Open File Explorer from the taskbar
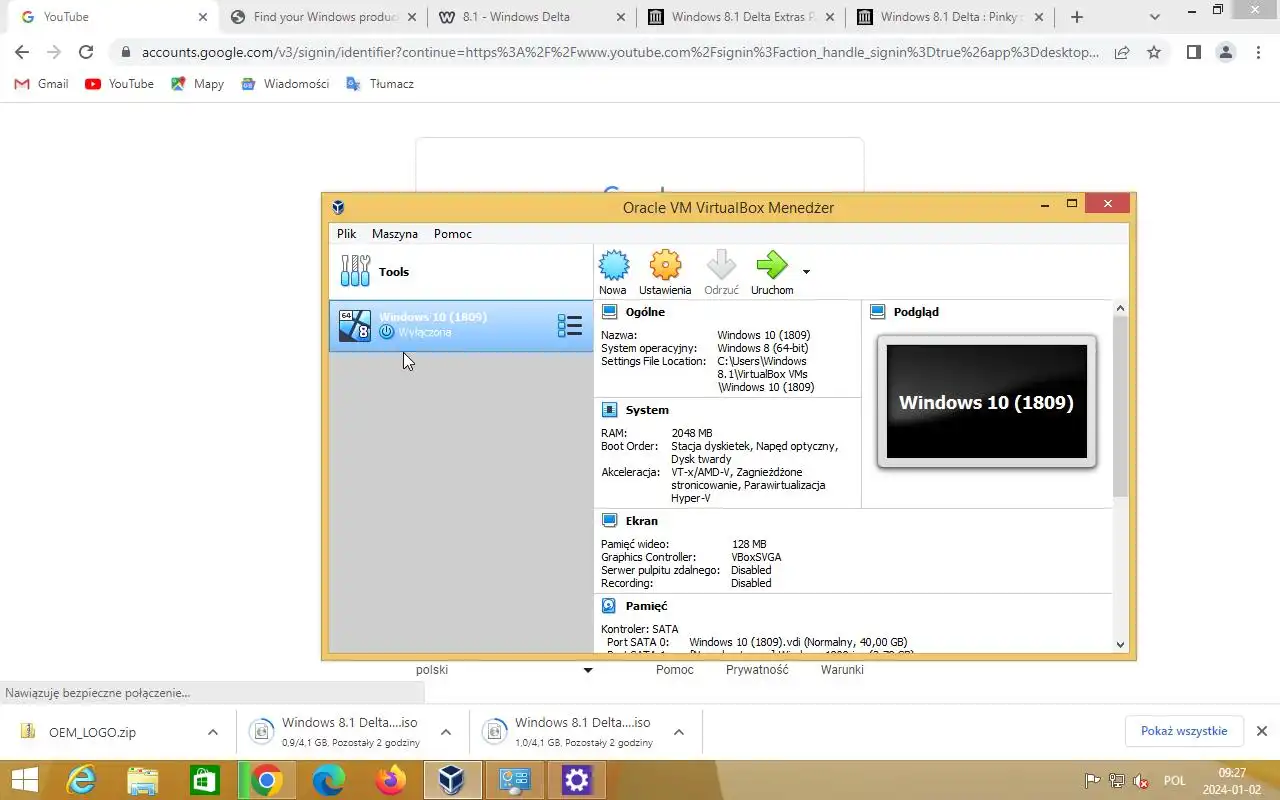The width and height of the screenshot is (1280, 800). [143, 780]
